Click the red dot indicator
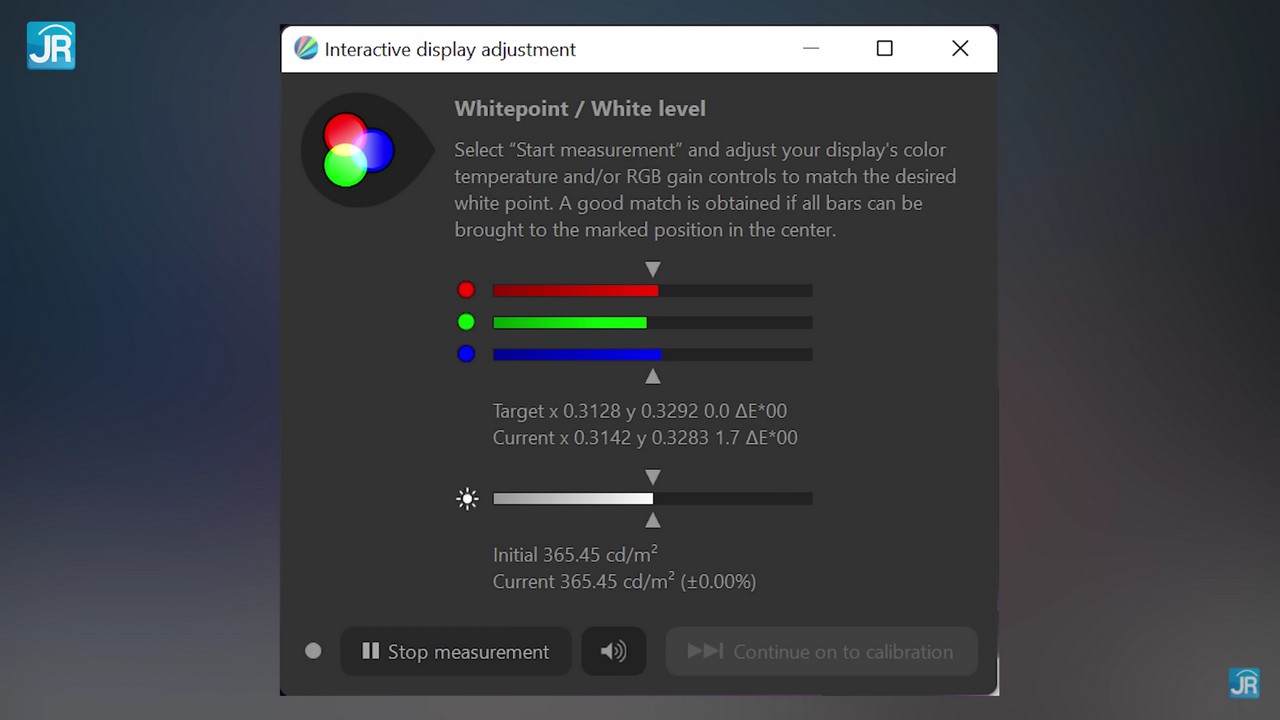This screenshot has width=1280, height=720. pos(466,290)
